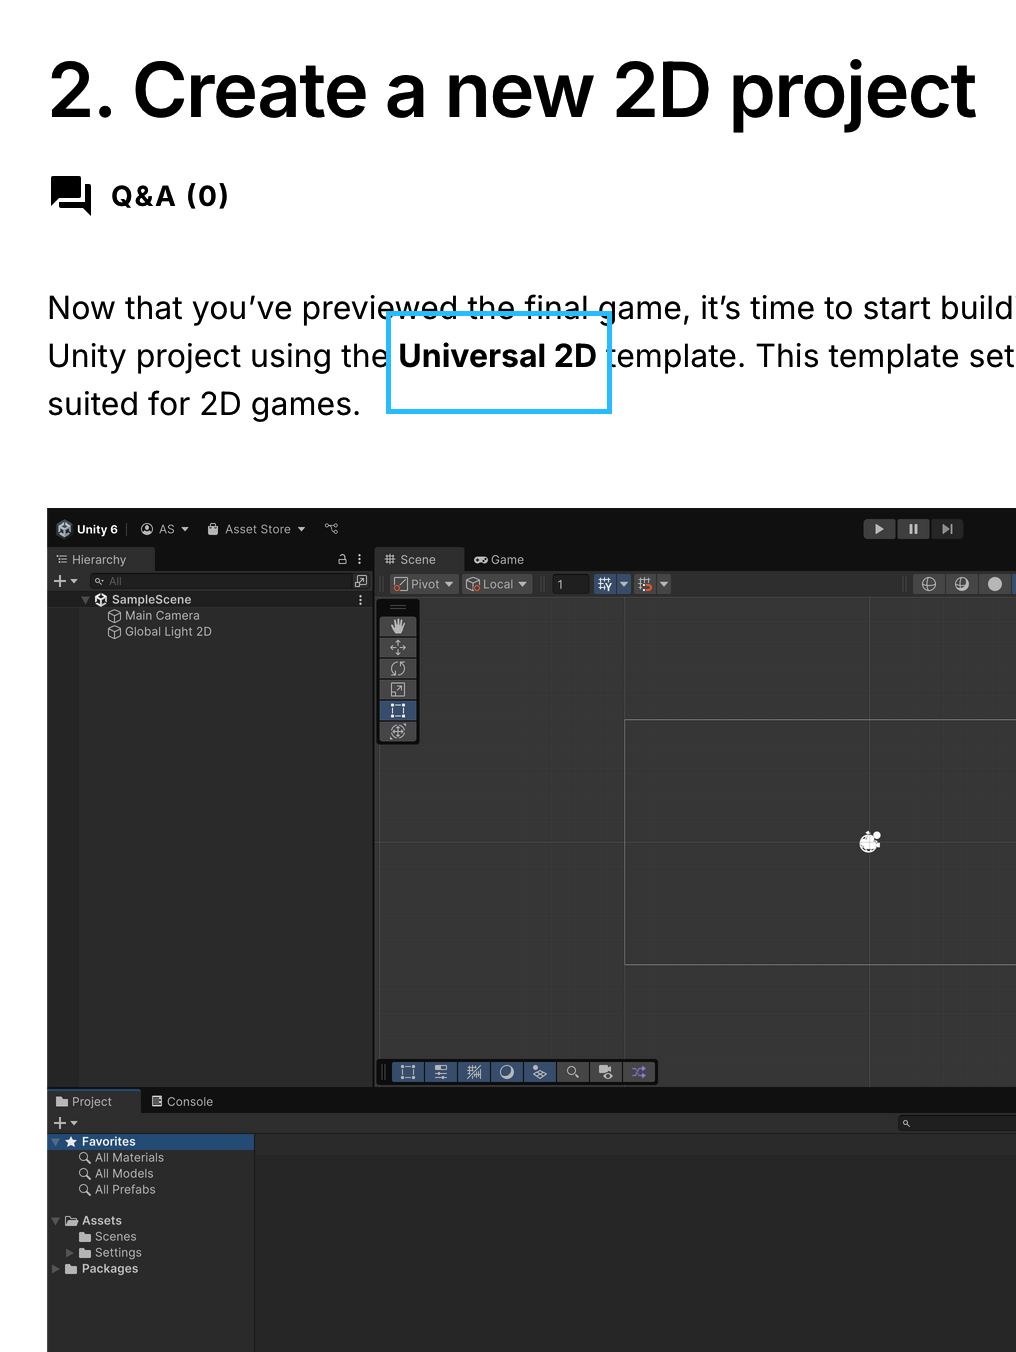Click the crescent moon icon in bottom bar

pyautogui.click(x=507, y=1072)
